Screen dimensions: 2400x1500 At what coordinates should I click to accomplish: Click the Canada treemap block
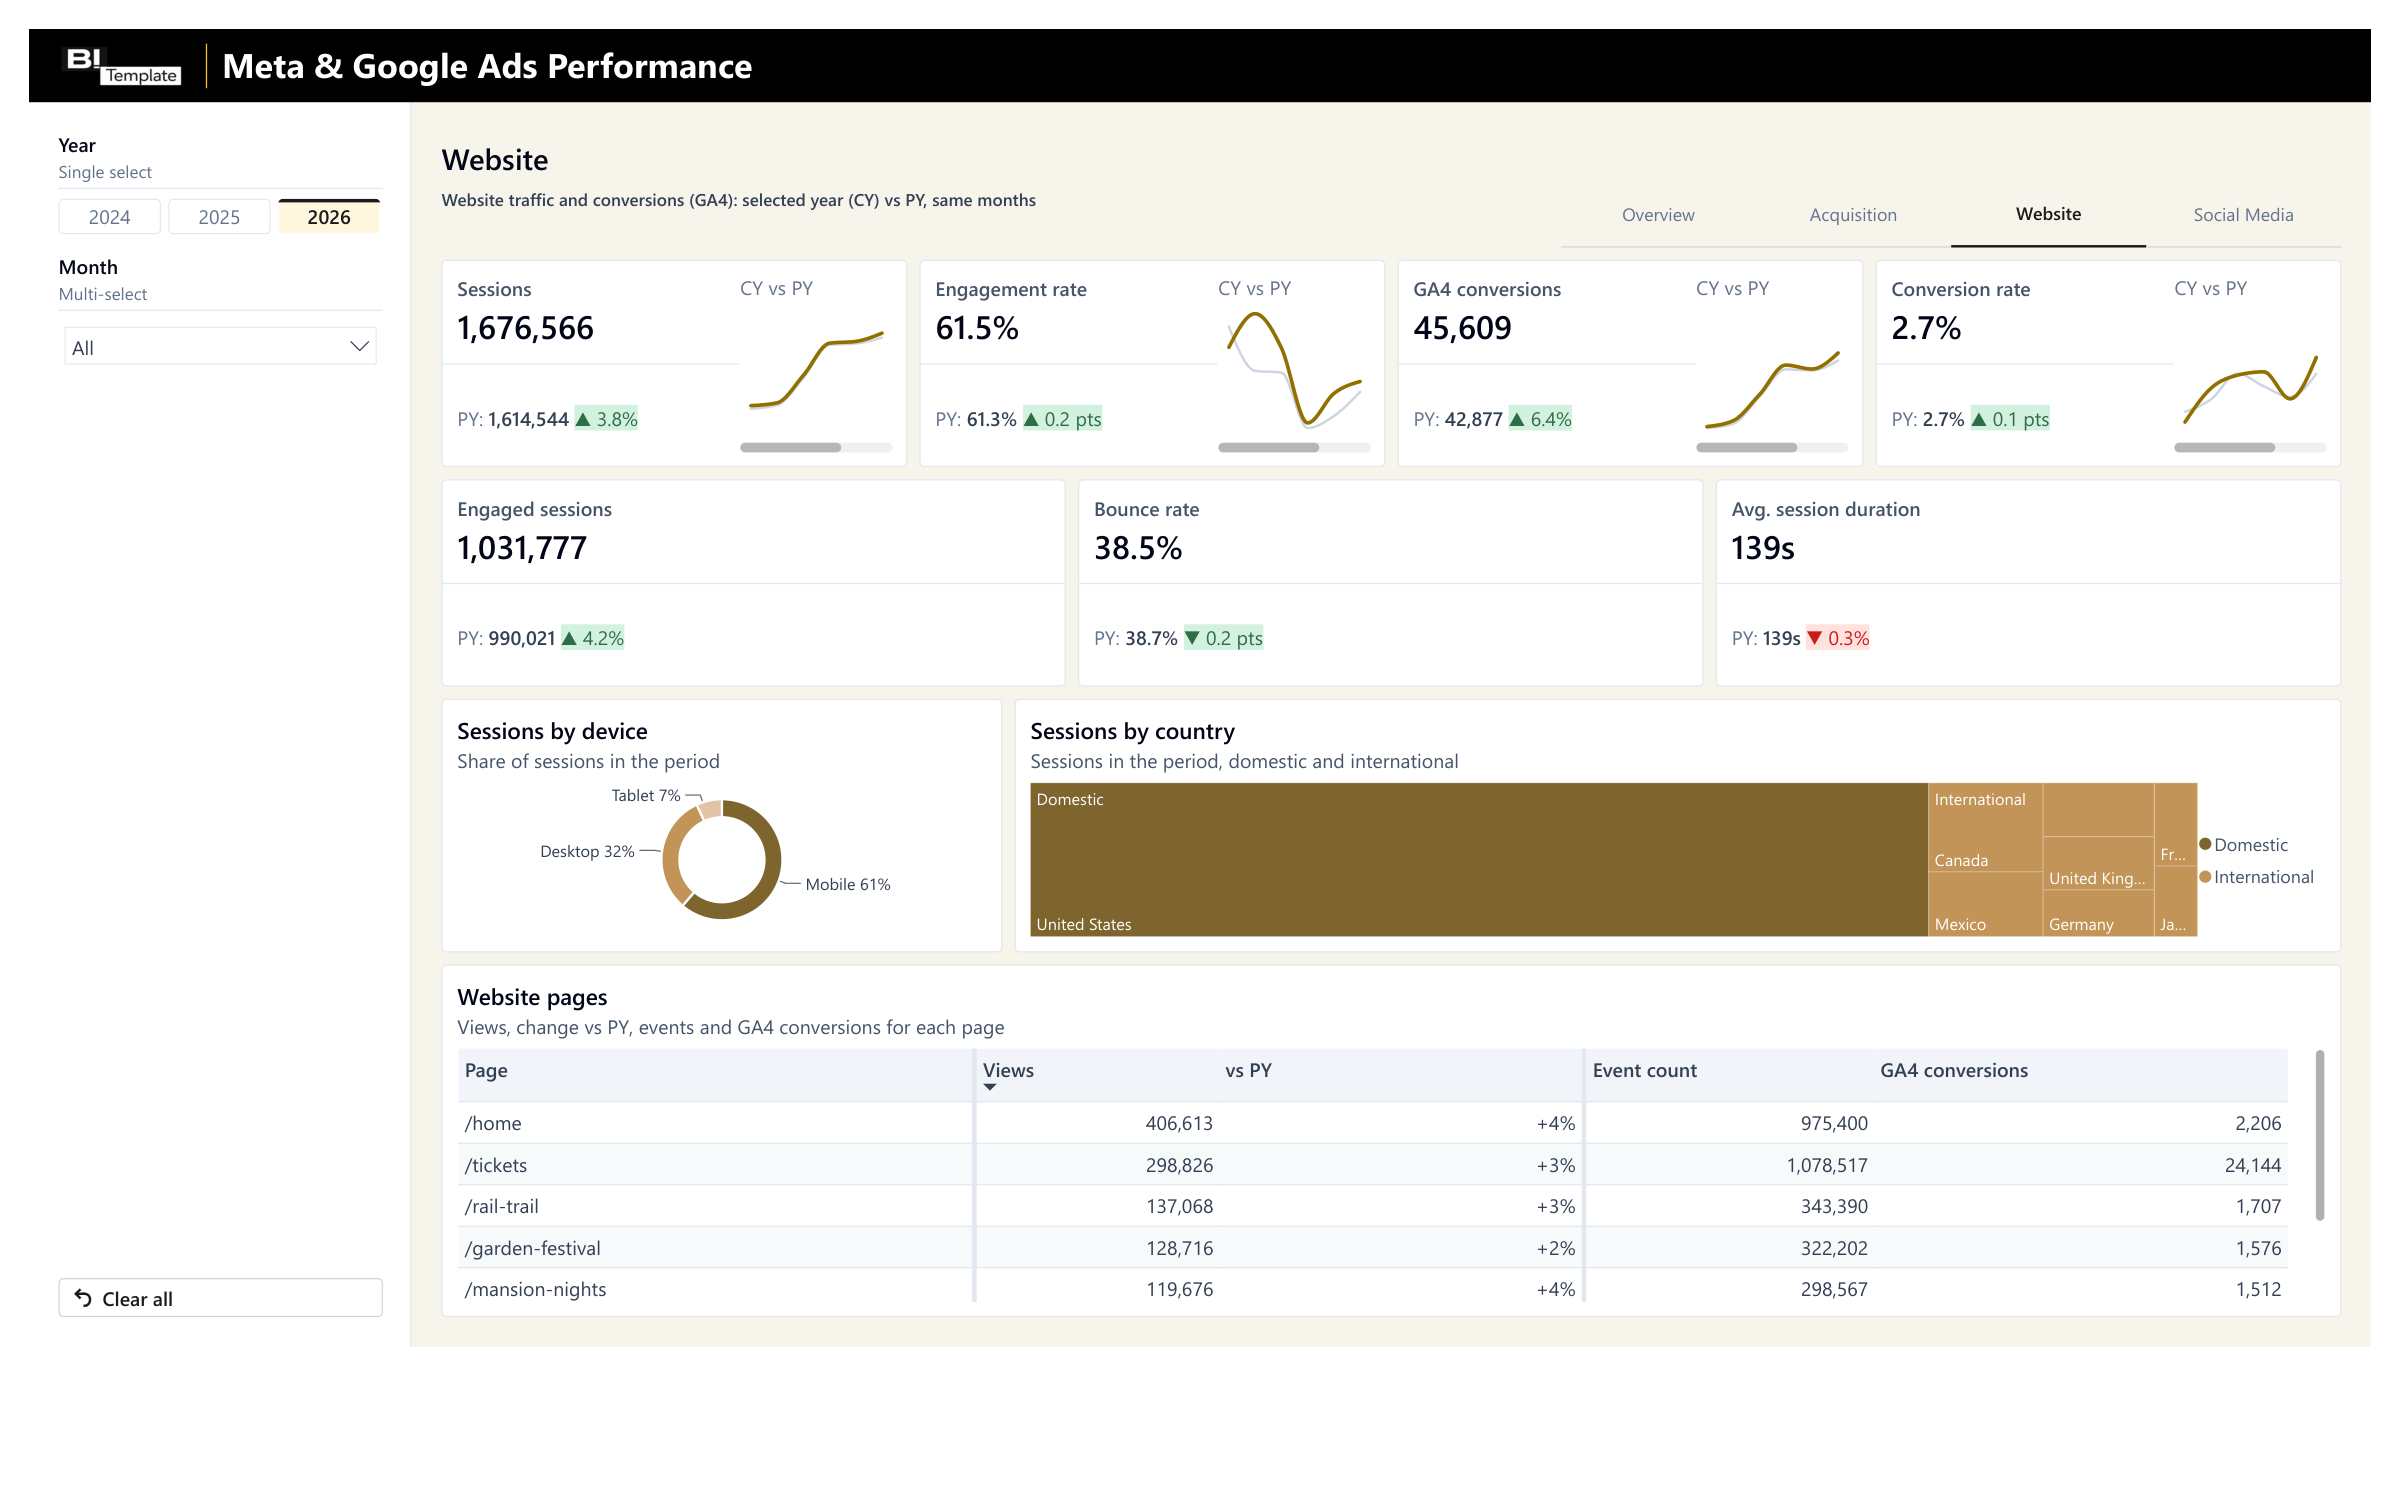tap(1984, 828)
